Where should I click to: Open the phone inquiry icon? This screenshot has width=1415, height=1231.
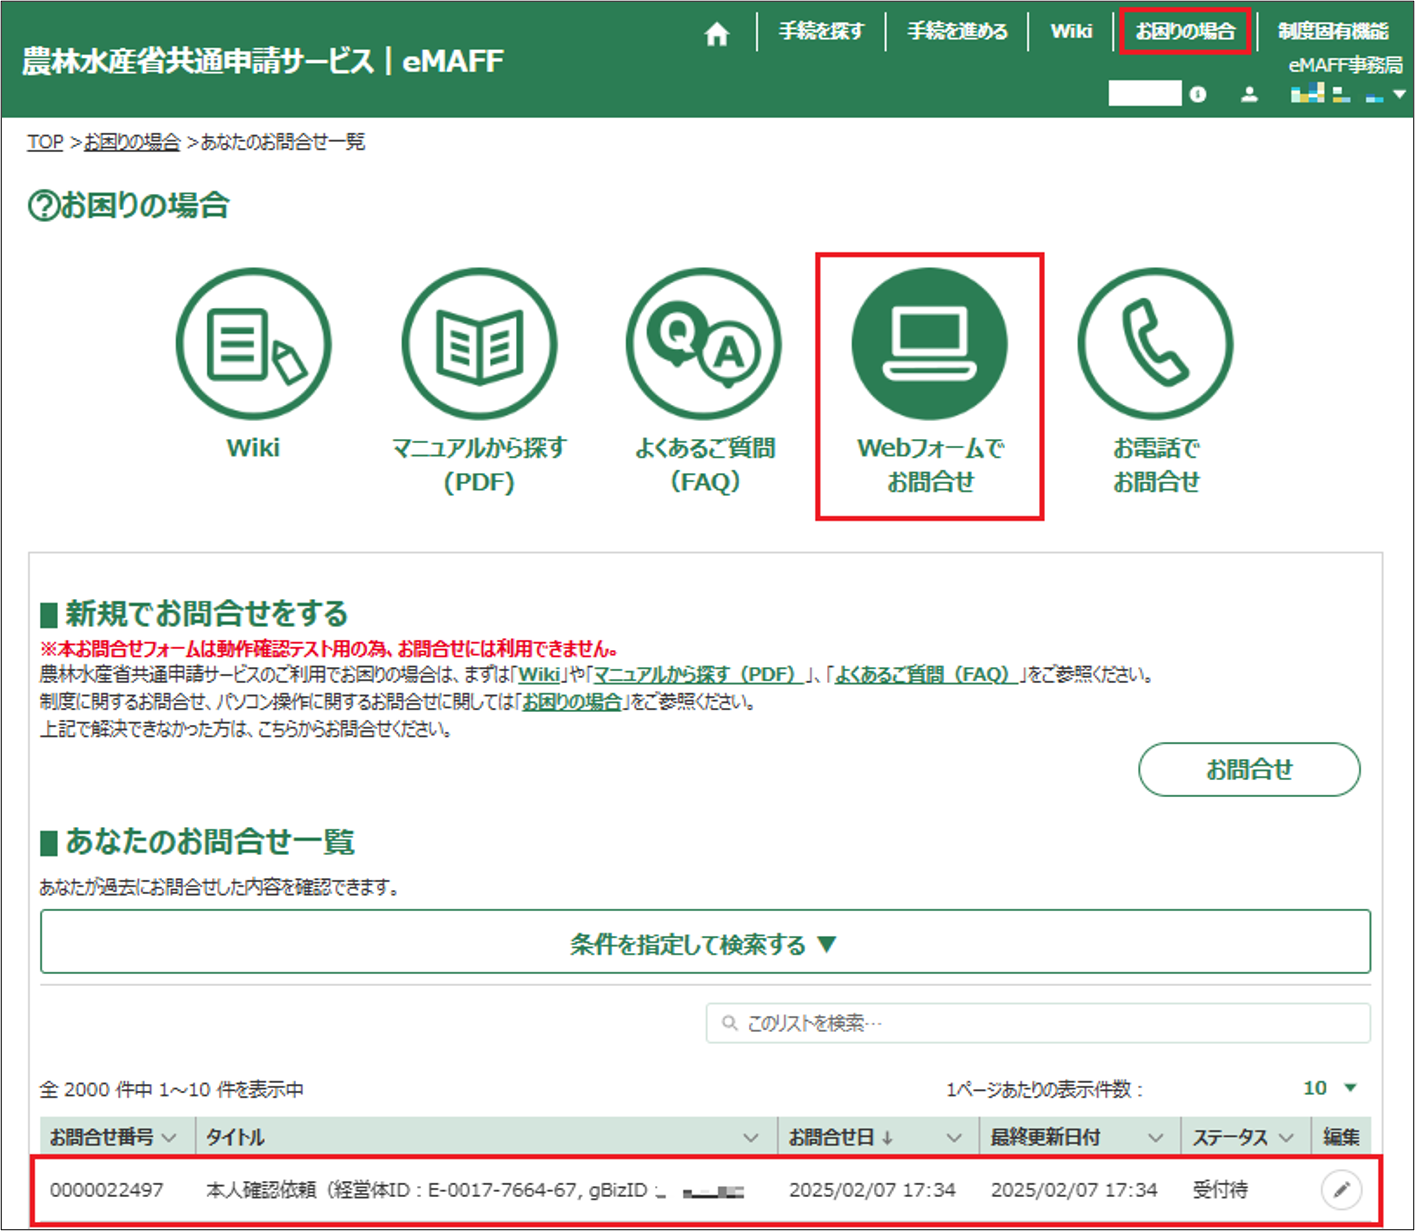point(1155,345)
